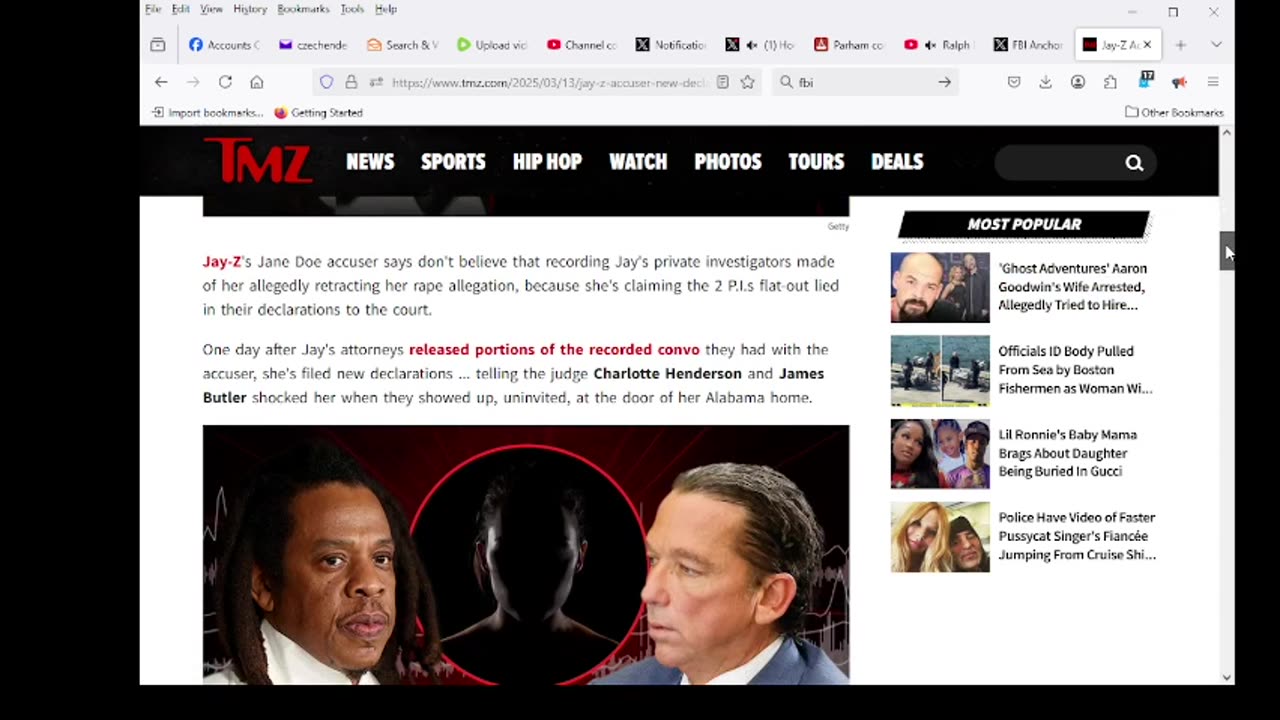
Task: Click the TMZ logo
Action: click(258, 160)
